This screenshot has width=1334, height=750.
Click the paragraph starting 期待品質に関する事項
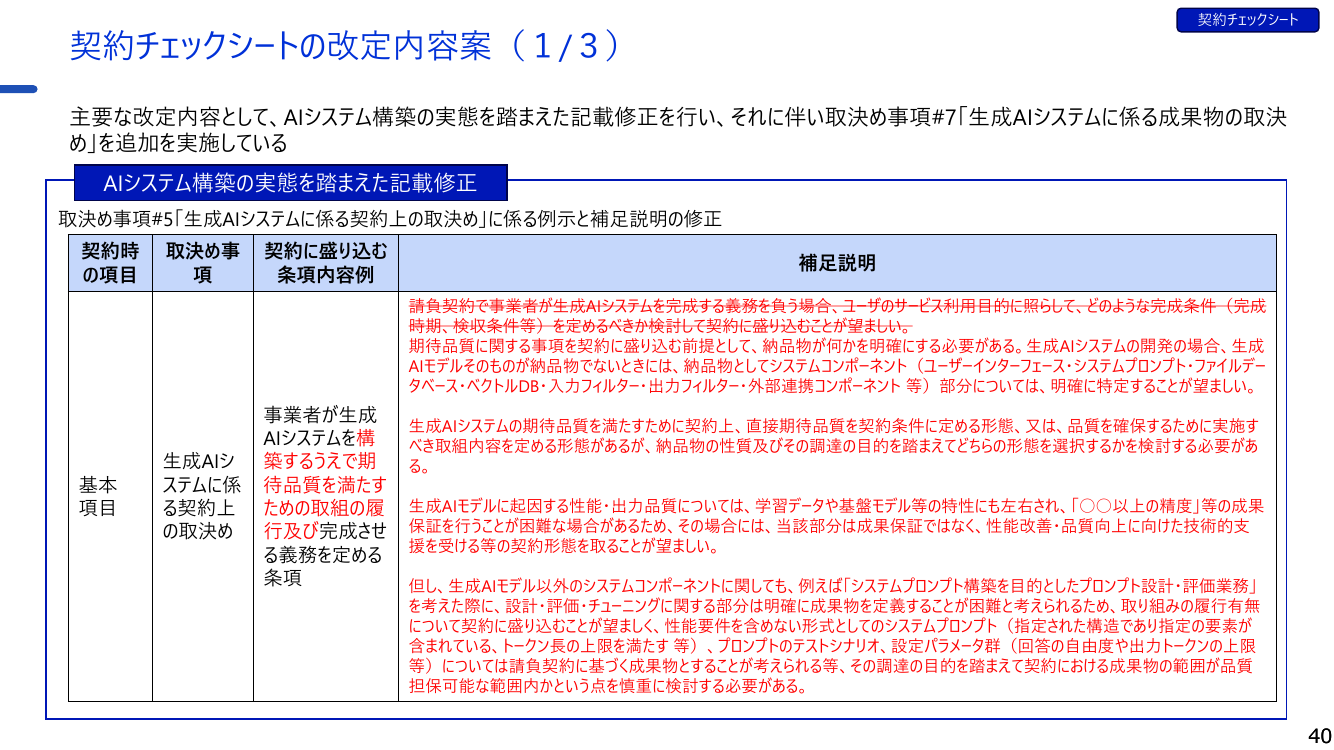click(837, 366)
